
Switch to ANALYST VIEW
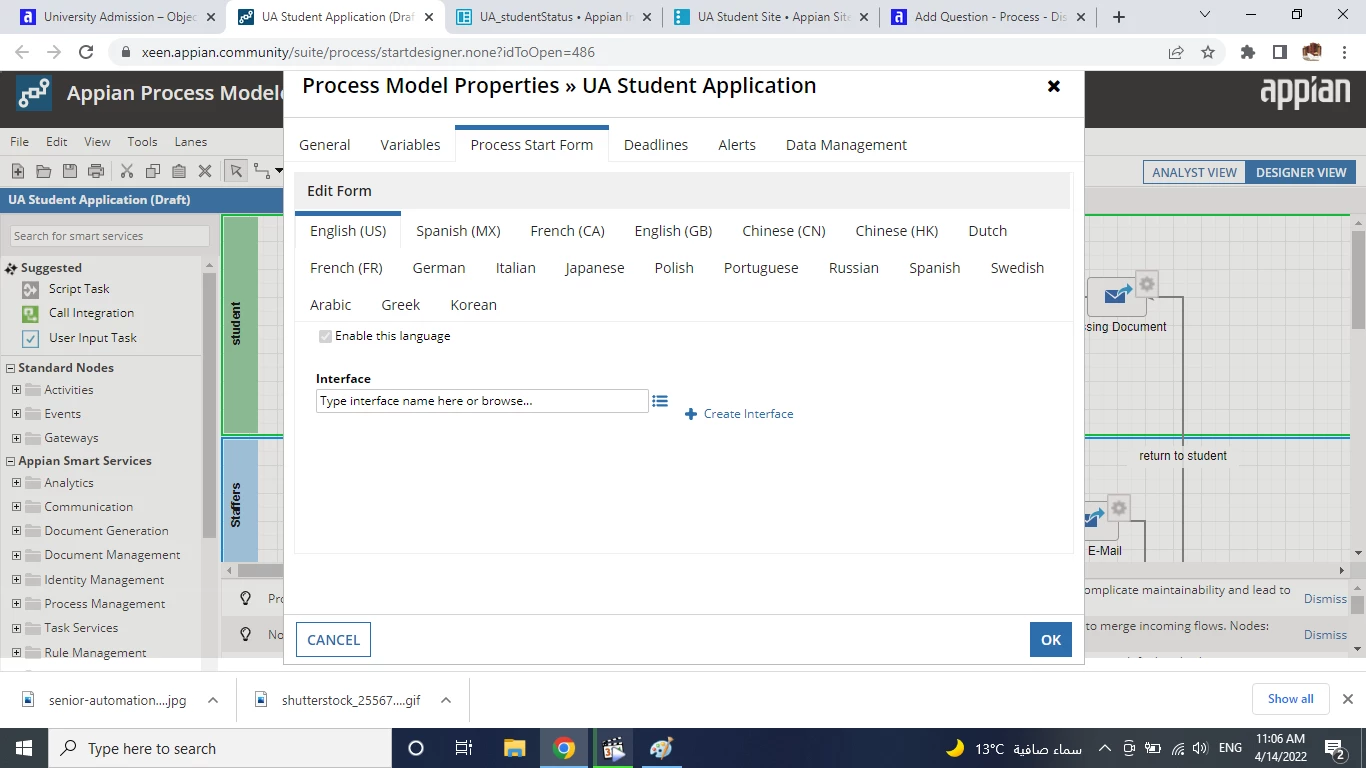pyautogui.click(x=1194, y=172)
